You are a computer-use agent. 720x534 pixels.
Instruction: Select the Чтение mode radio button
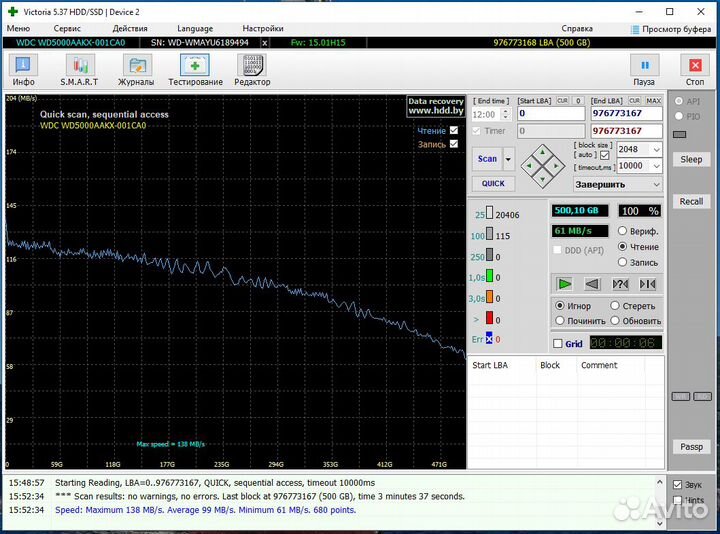click(x=622, y=247)
